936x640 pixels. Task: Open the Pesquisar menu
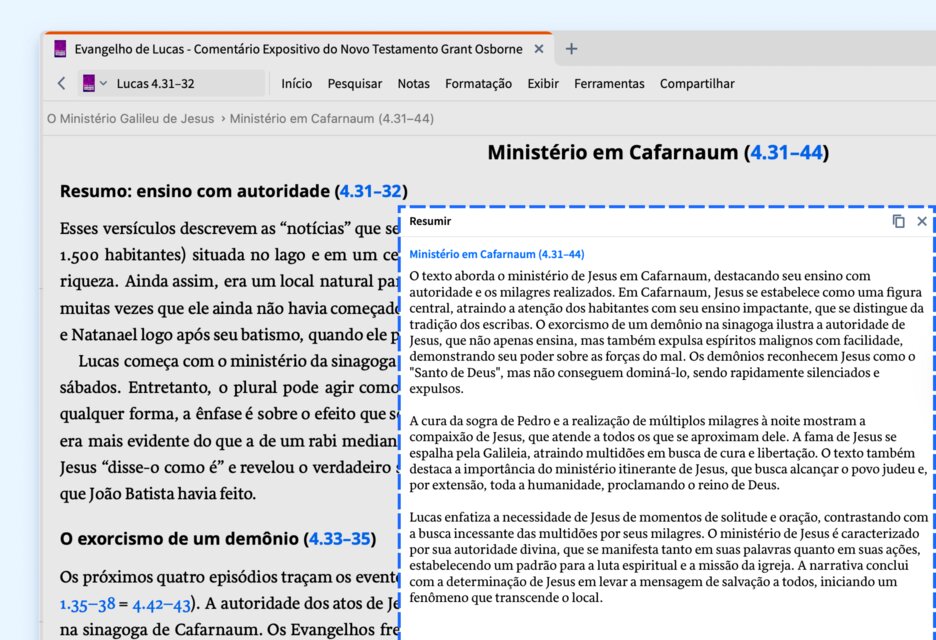tap(355, 84)
